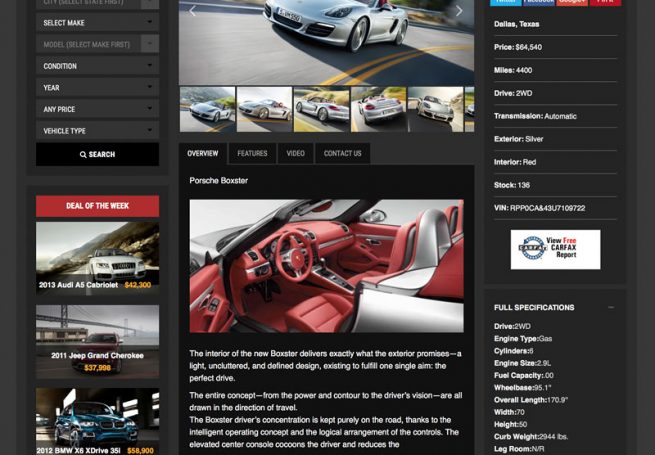Click the DEAL OF THE WEEK header
The width and height of the screenshot is (655, 455).
point(97,206)
